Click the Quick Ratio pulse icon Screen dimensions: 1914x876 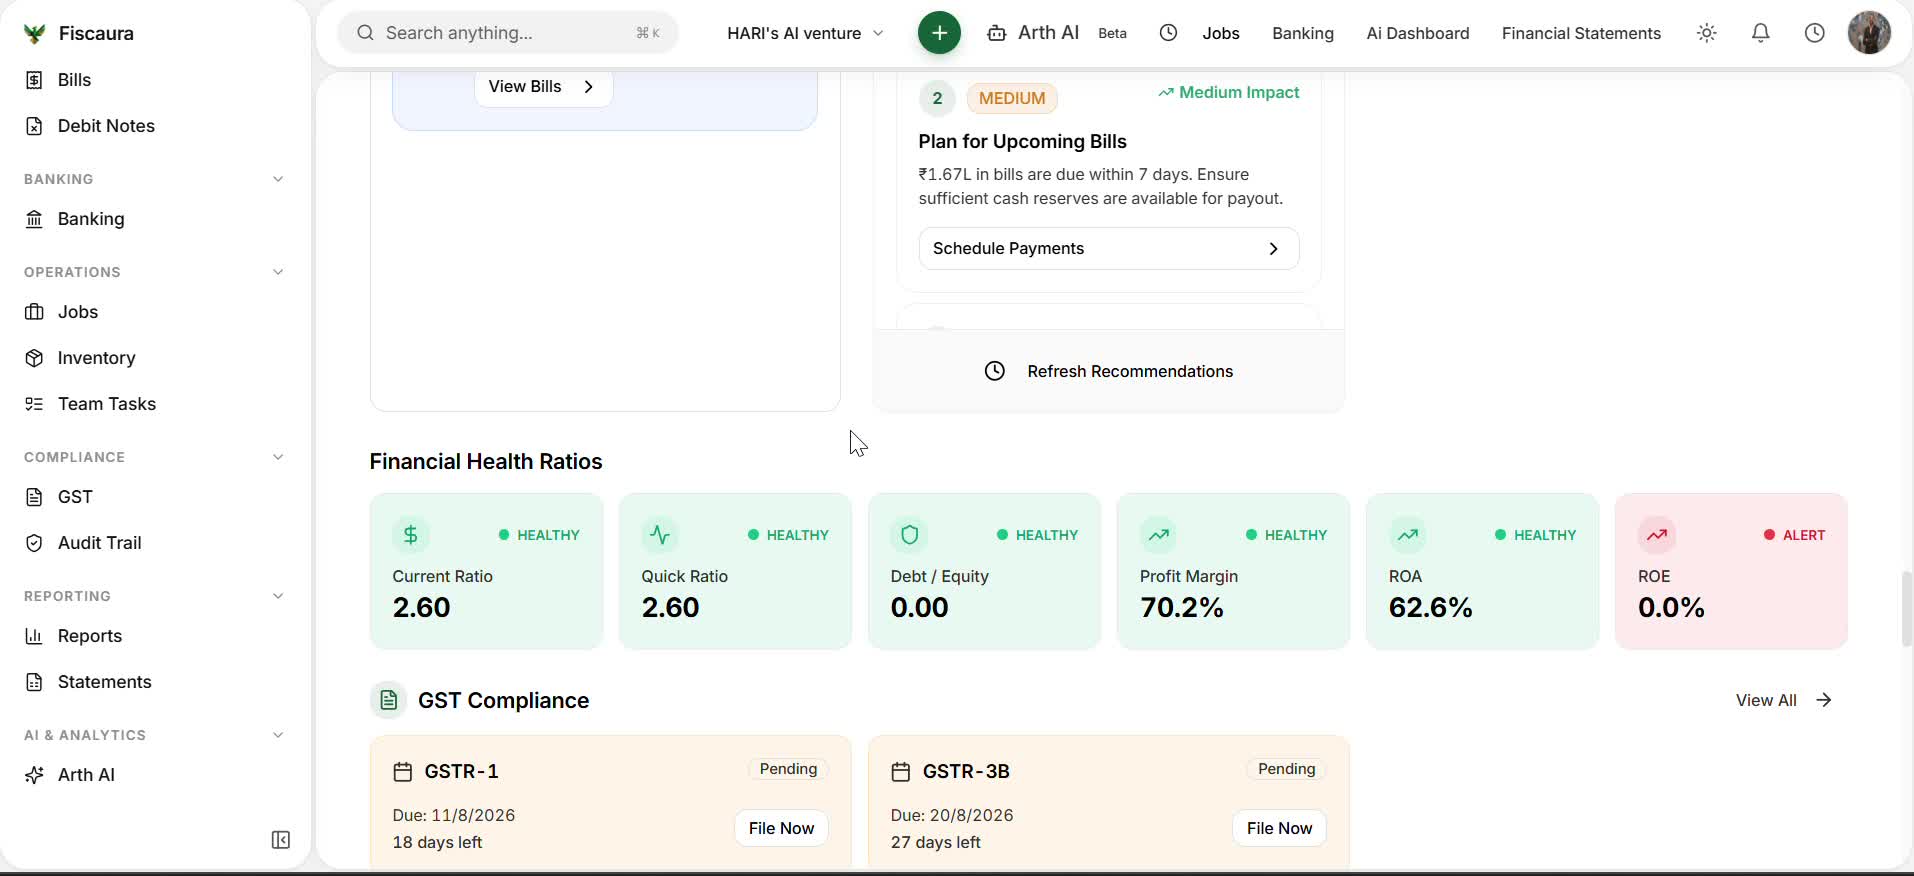[x=660, y=535]
